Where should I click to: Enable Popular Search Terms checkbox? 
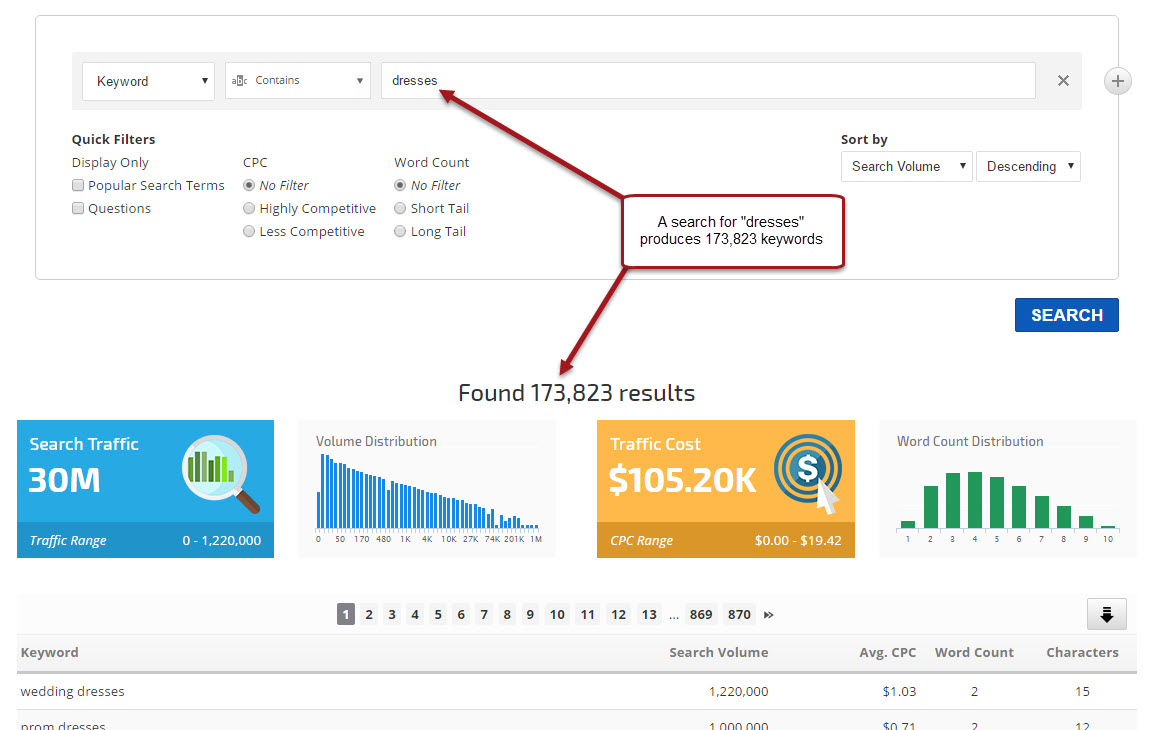click(x=78, y=186)
